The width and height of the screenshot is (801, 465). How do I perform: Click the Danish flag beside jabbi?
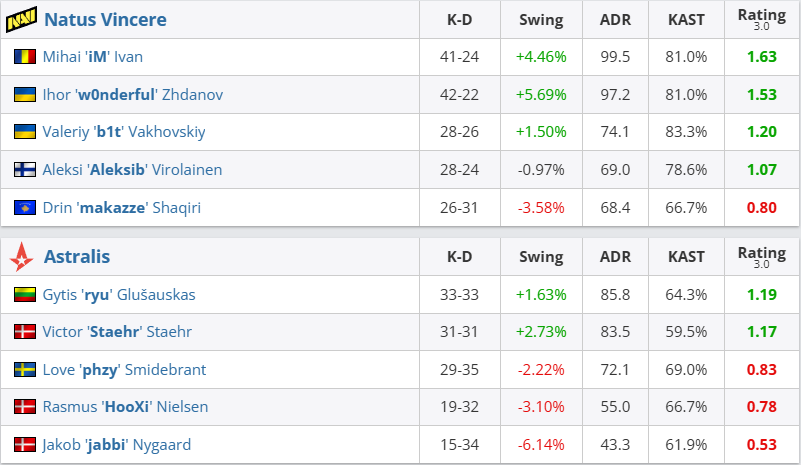[25, 445]
